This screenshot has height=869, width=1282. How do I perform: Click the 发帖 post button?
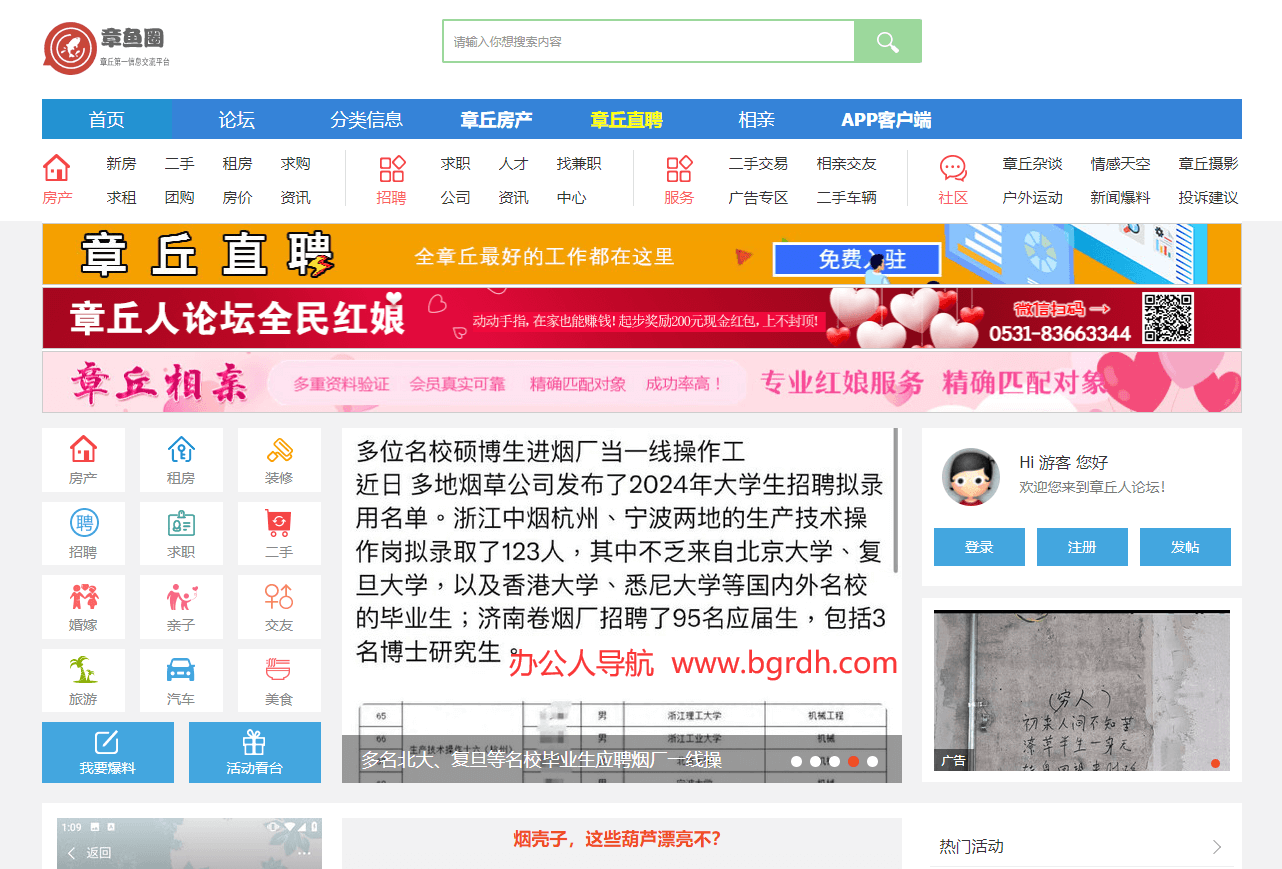coord(1185,547)
